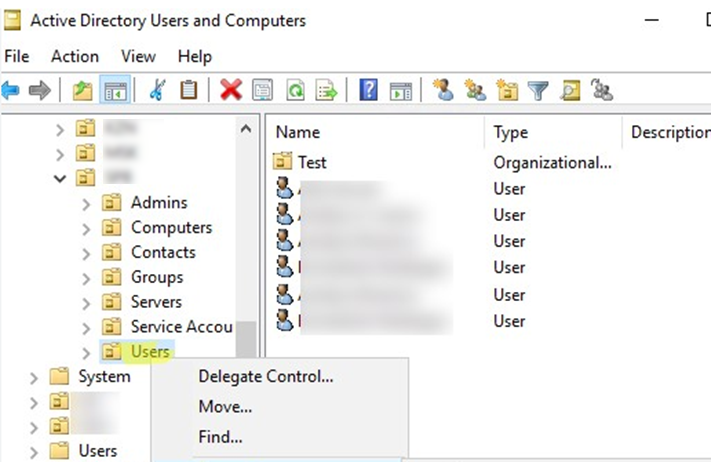This screenshot has height=462, width=711.
Task: Select System container in the tree
Action: pos(104,376)
